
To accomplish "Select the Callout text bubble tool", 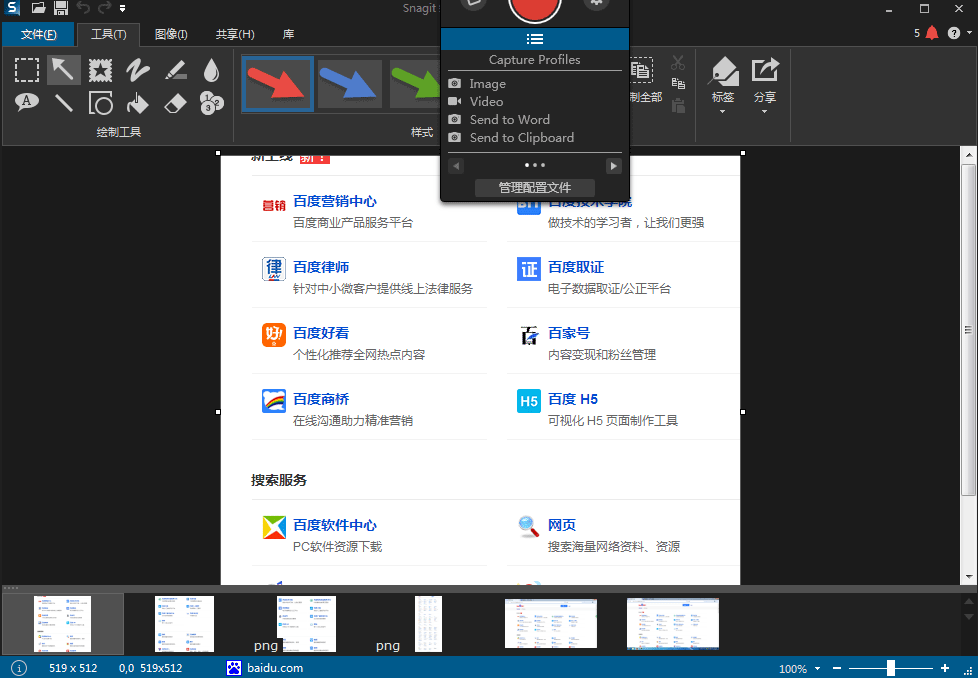I will (x=27, y=102).
